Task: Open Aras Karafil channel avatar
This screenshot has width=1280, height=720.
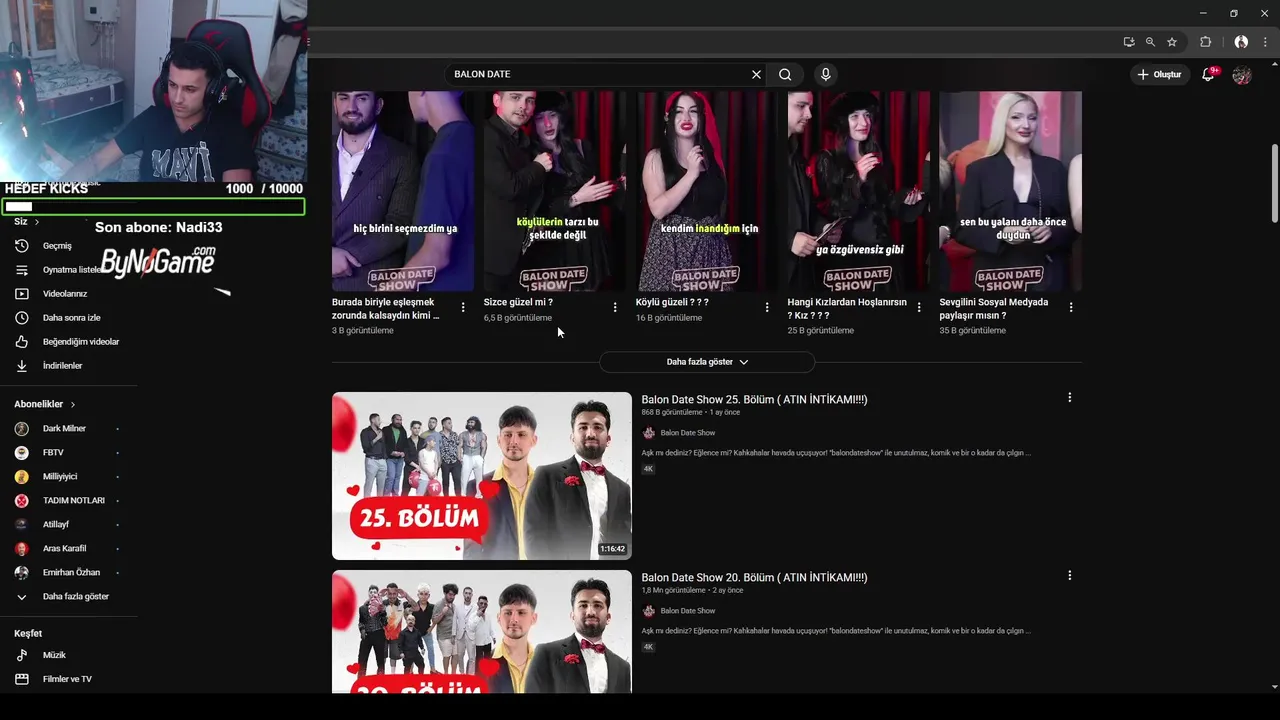Action: pyautogui.click(x=22, y=549)
